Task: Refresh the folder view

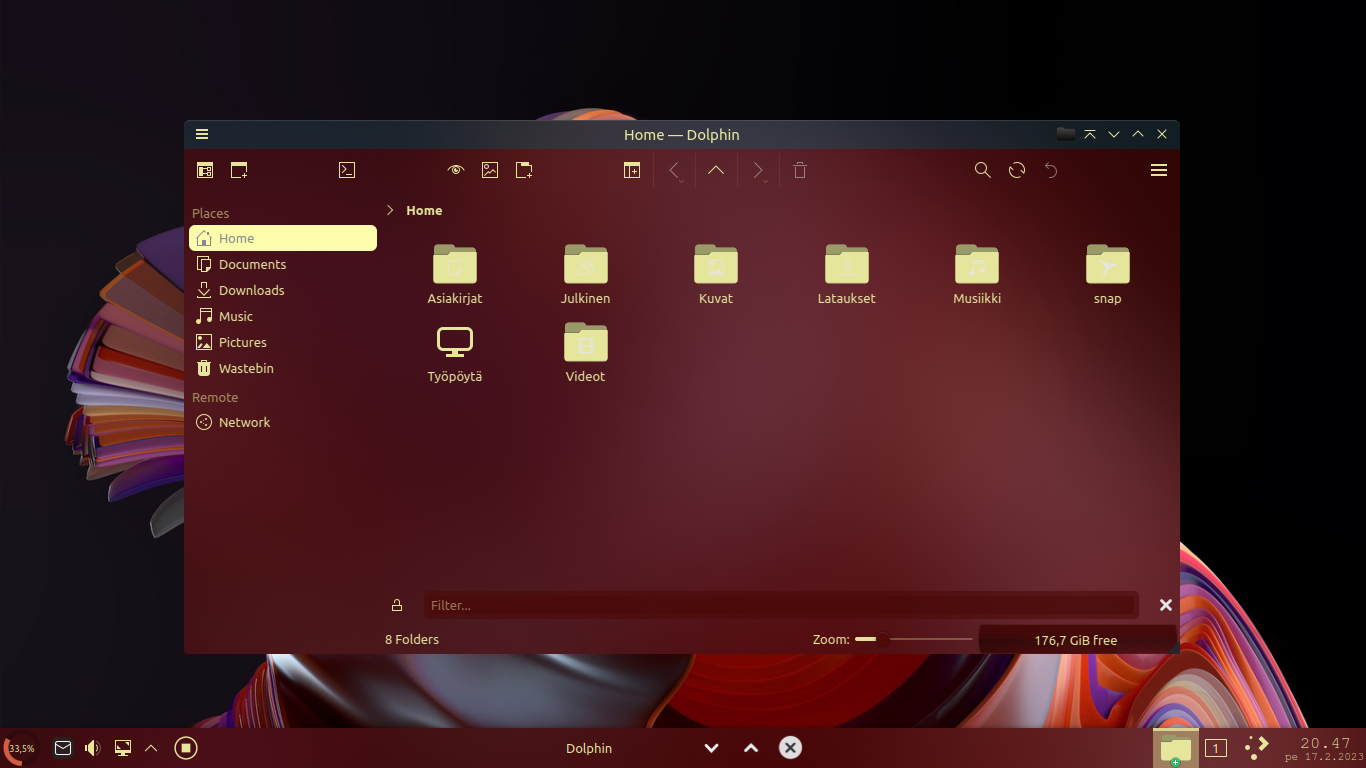Action: 1017,170
